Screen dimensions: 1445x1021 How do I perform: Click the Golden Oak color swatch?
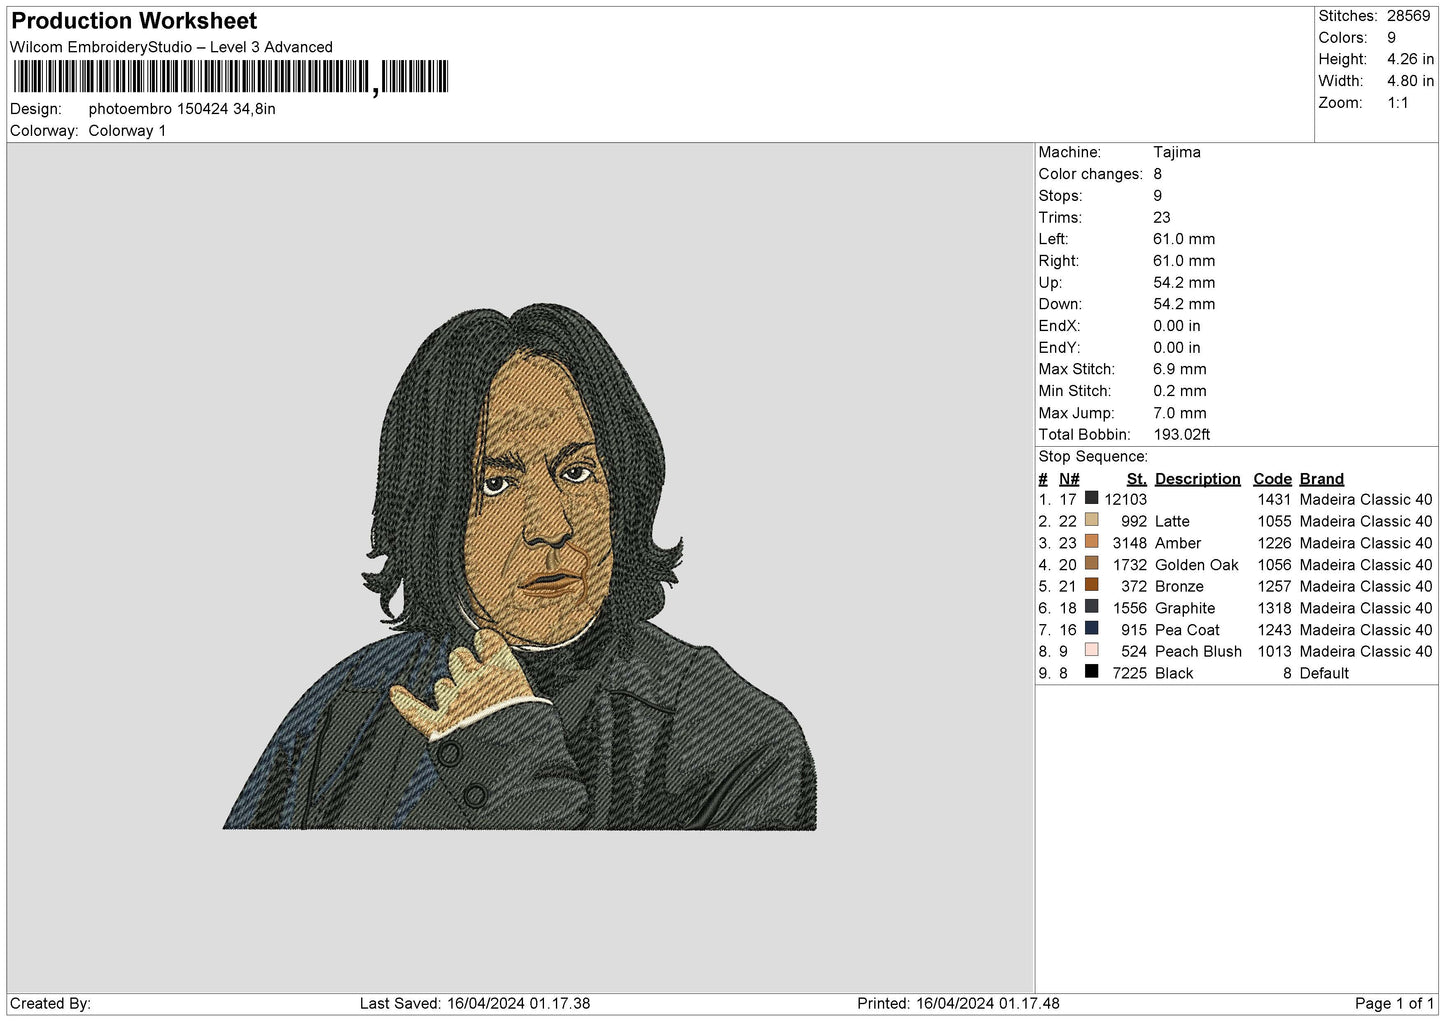(1091, 563)
